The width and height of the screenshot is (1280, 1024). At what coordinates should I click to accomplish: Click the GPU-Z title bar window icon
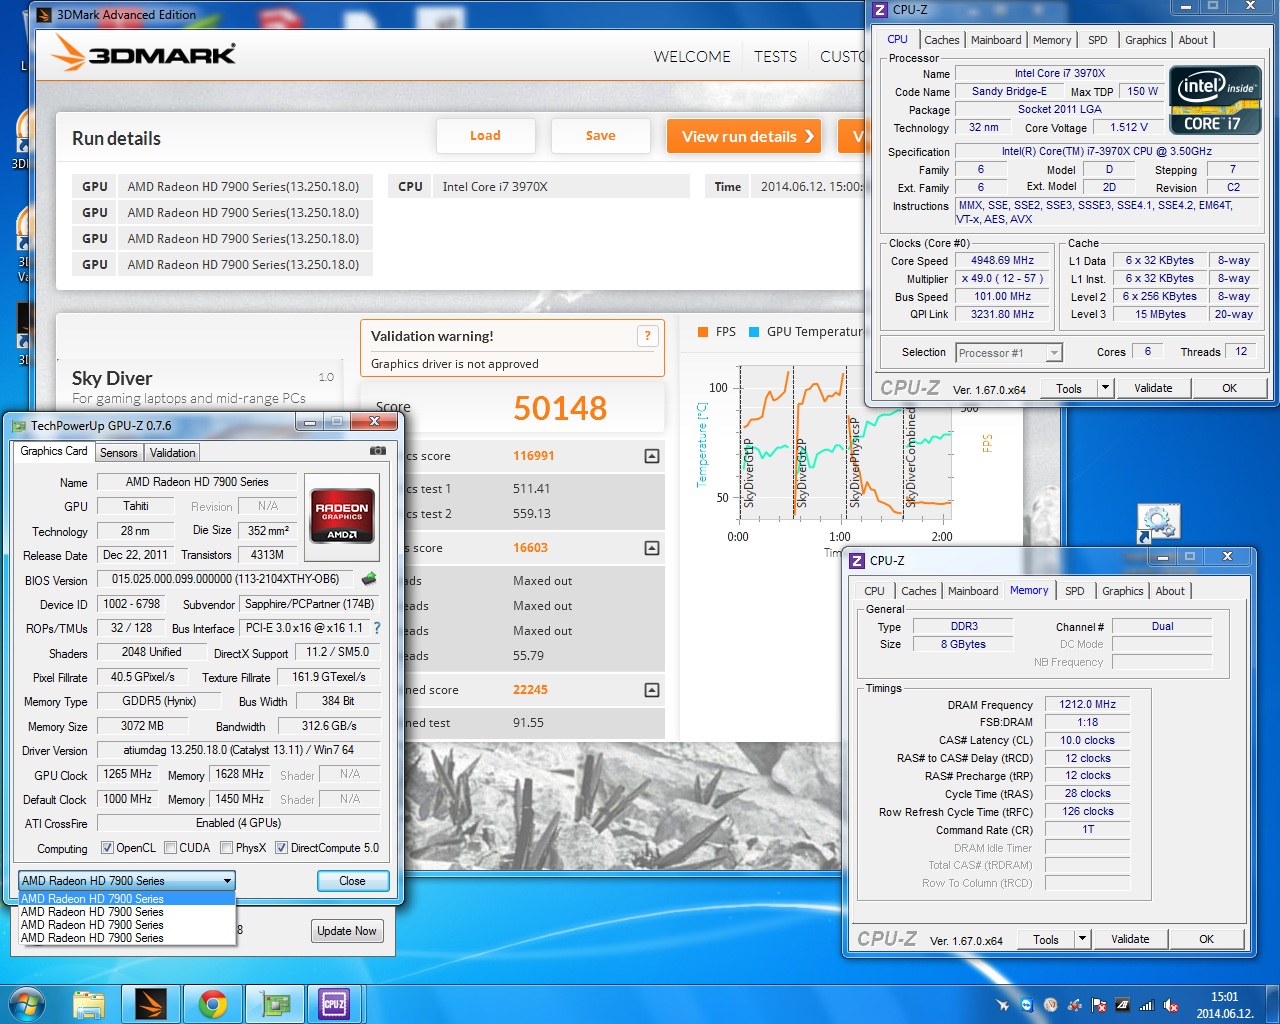point(19,426)
